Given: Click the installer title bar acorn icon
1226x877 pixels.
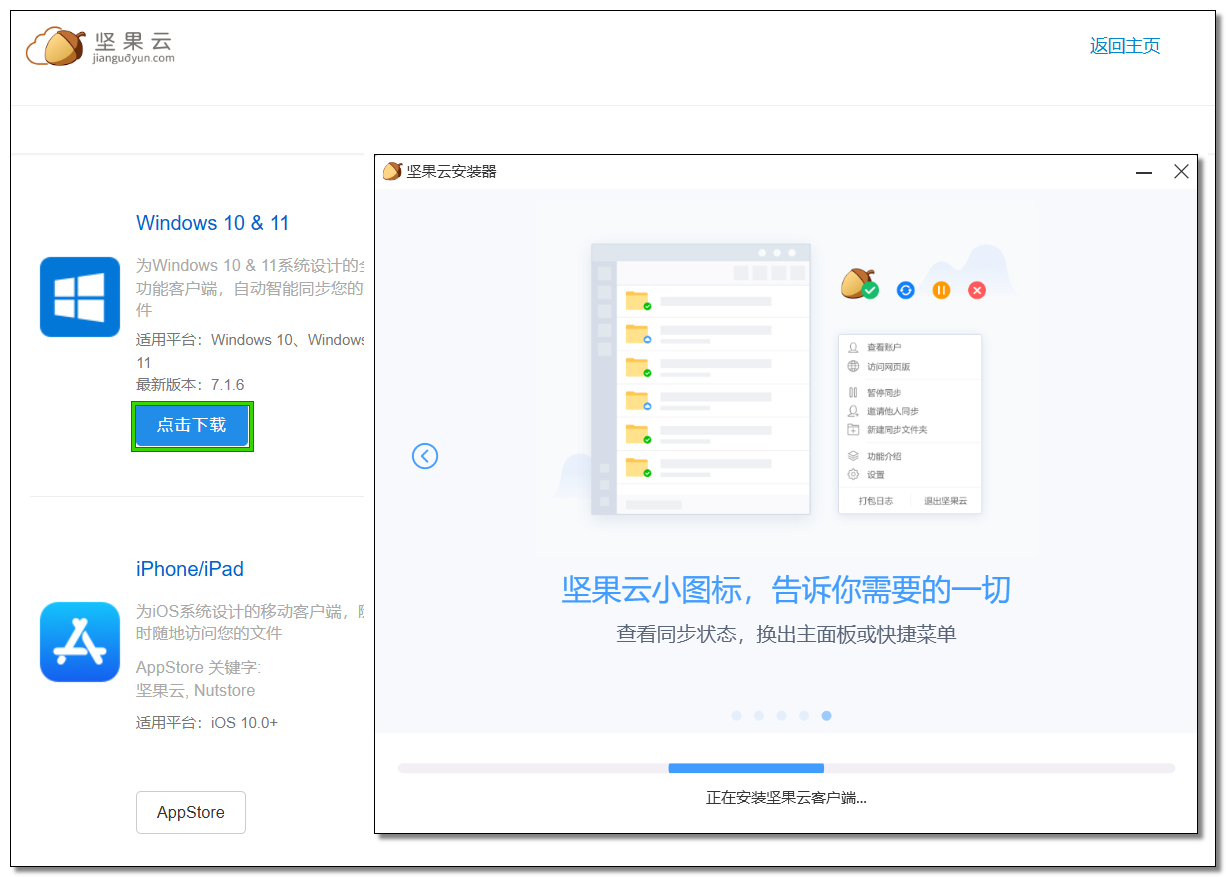Looking at the screenshot, I should coord(392,171).
